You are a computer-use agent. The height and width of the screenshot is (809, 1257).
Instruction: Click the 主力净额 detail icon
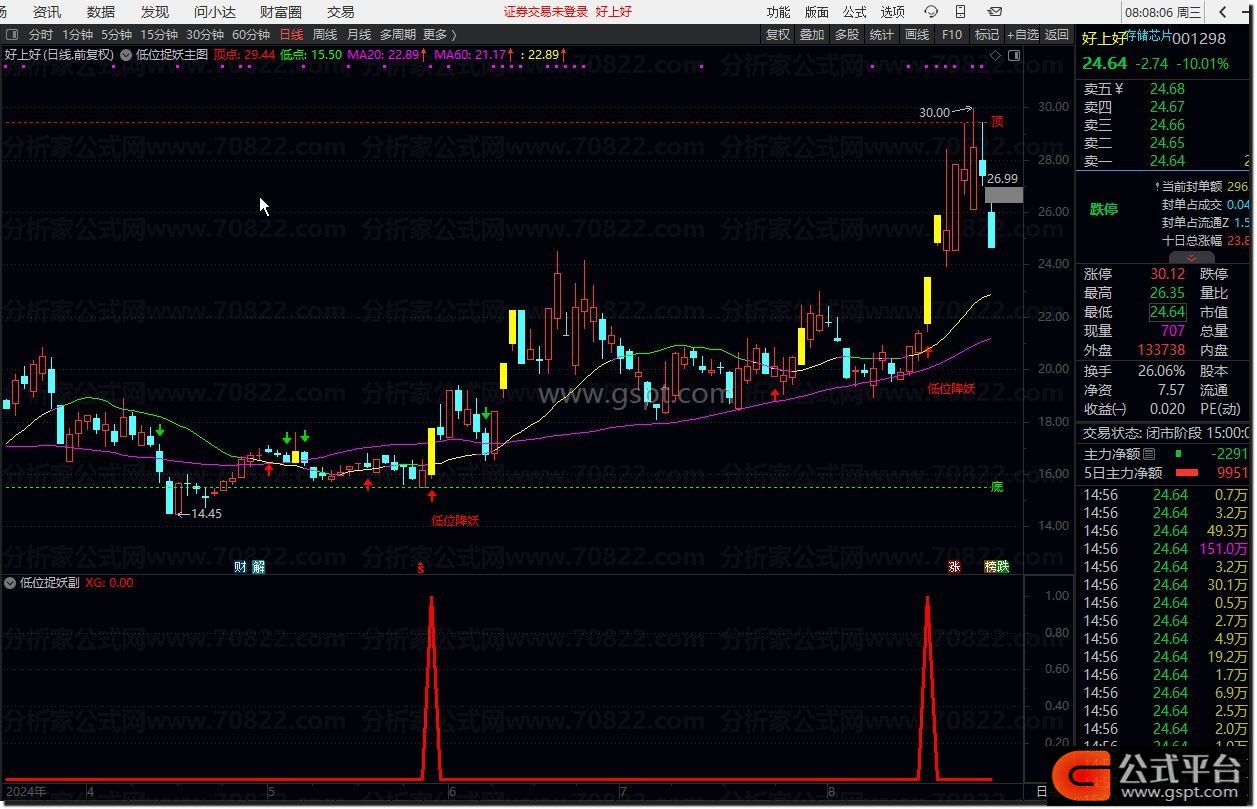coord(1149,454)
